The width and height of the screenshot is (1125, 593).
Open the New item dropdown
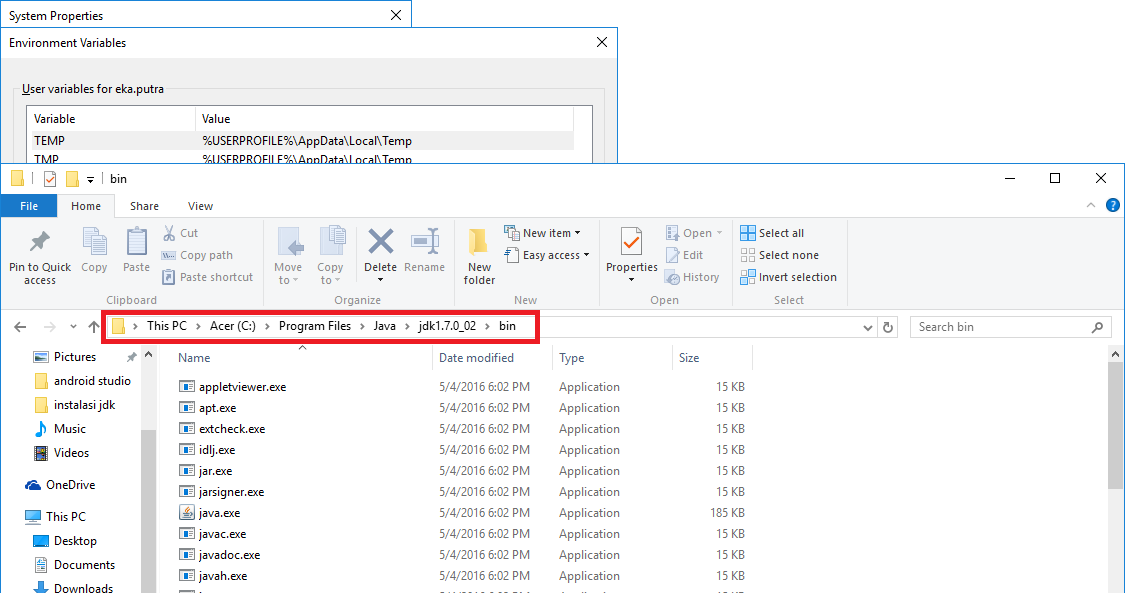(542, 233)
